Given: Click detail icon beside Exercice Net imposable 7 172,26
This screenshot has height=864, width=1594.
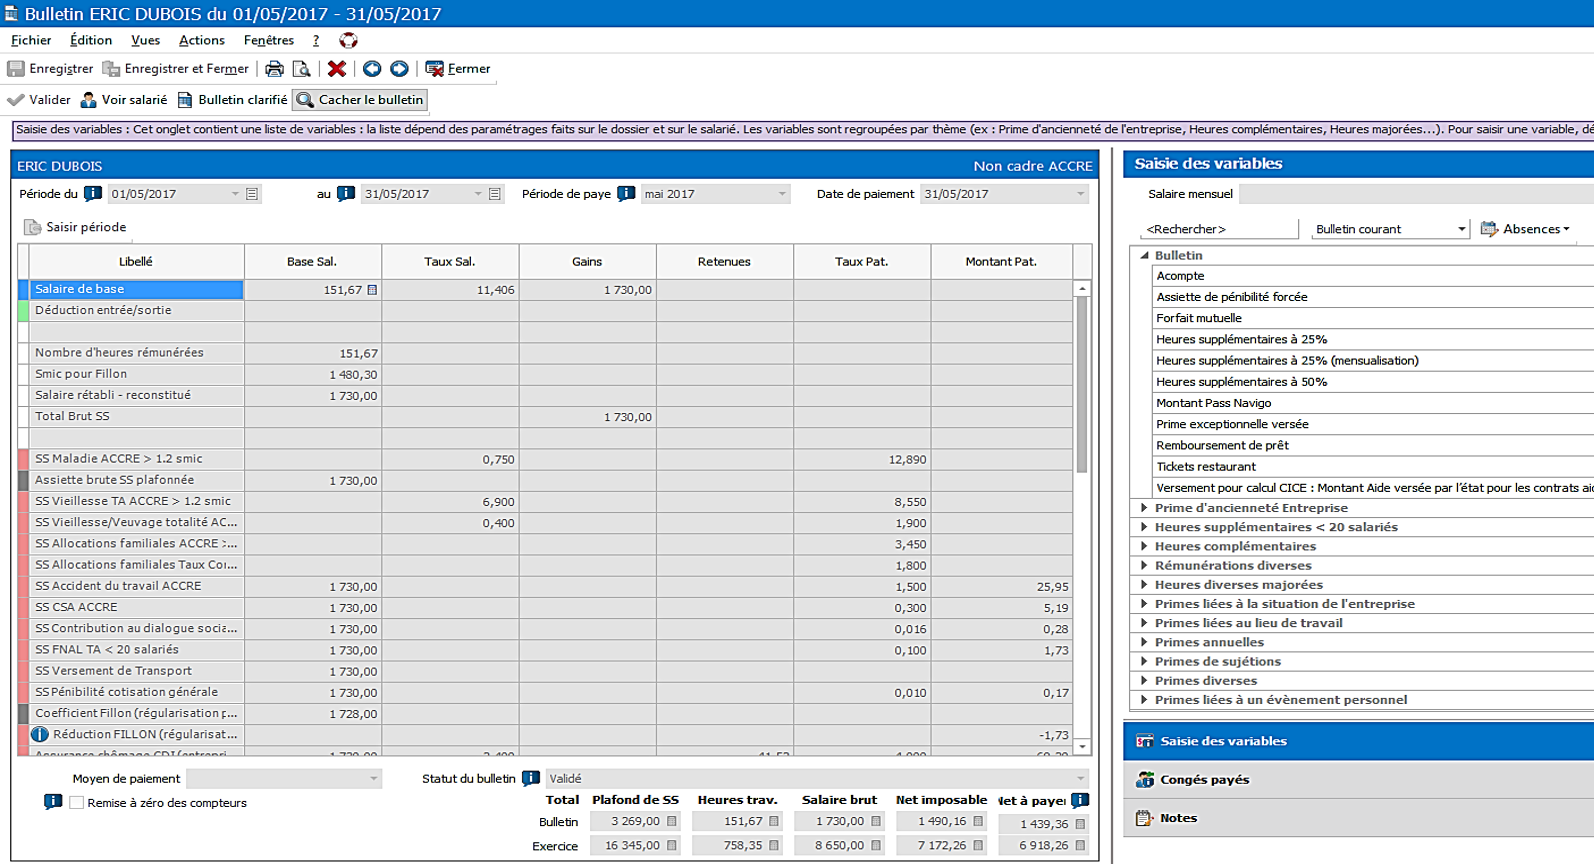Looking at the screenshot, I should point(978,845).
